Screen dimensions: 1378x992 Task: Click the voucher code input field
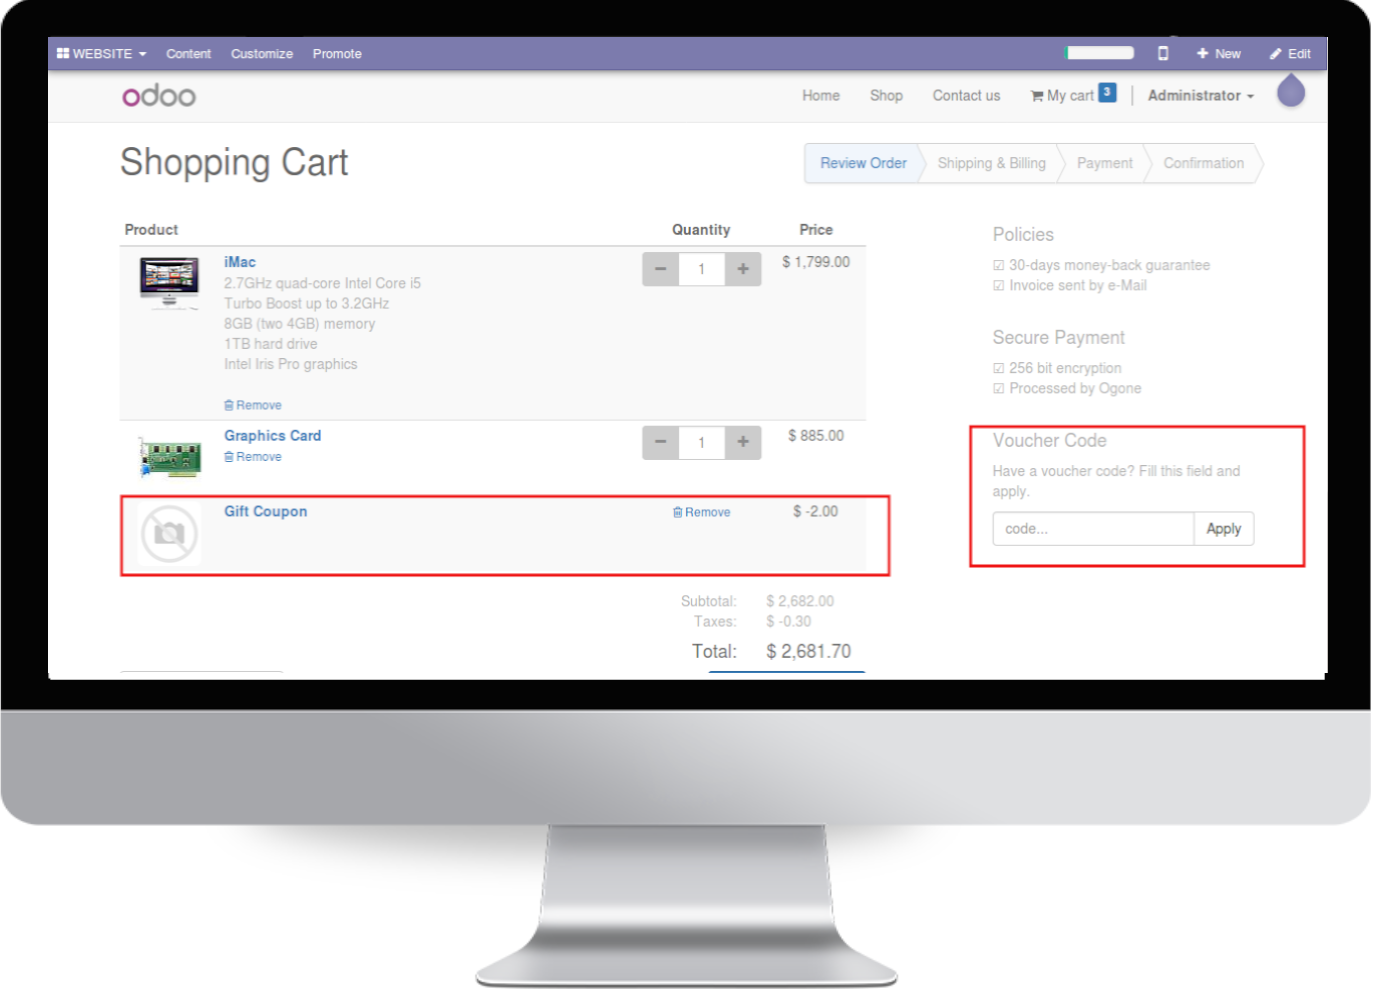coord(1093,529)
